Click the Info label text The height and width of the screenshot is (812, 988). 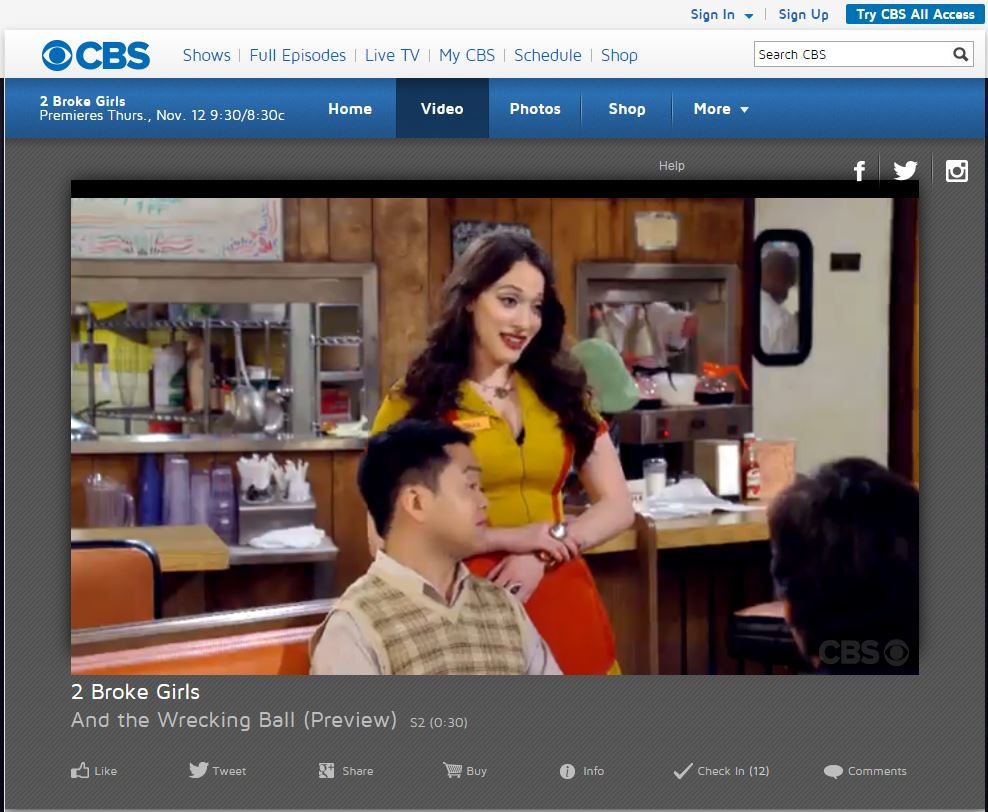click(x=594, y=770)
